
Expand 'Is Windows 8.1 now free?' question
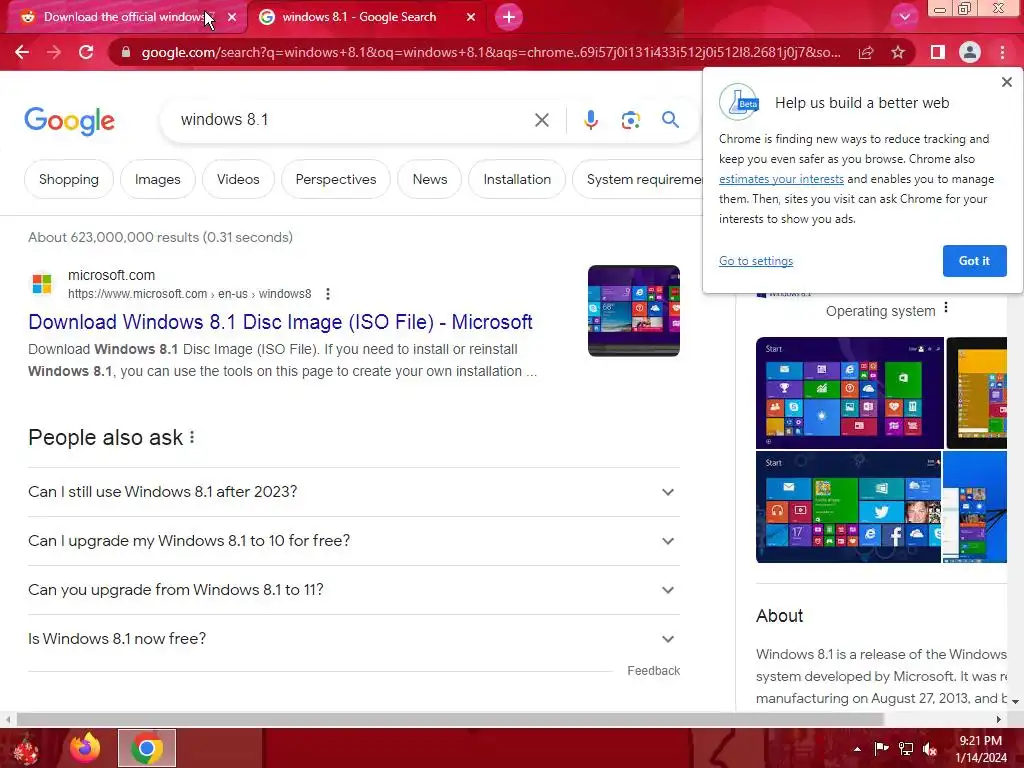click(353, 639)
